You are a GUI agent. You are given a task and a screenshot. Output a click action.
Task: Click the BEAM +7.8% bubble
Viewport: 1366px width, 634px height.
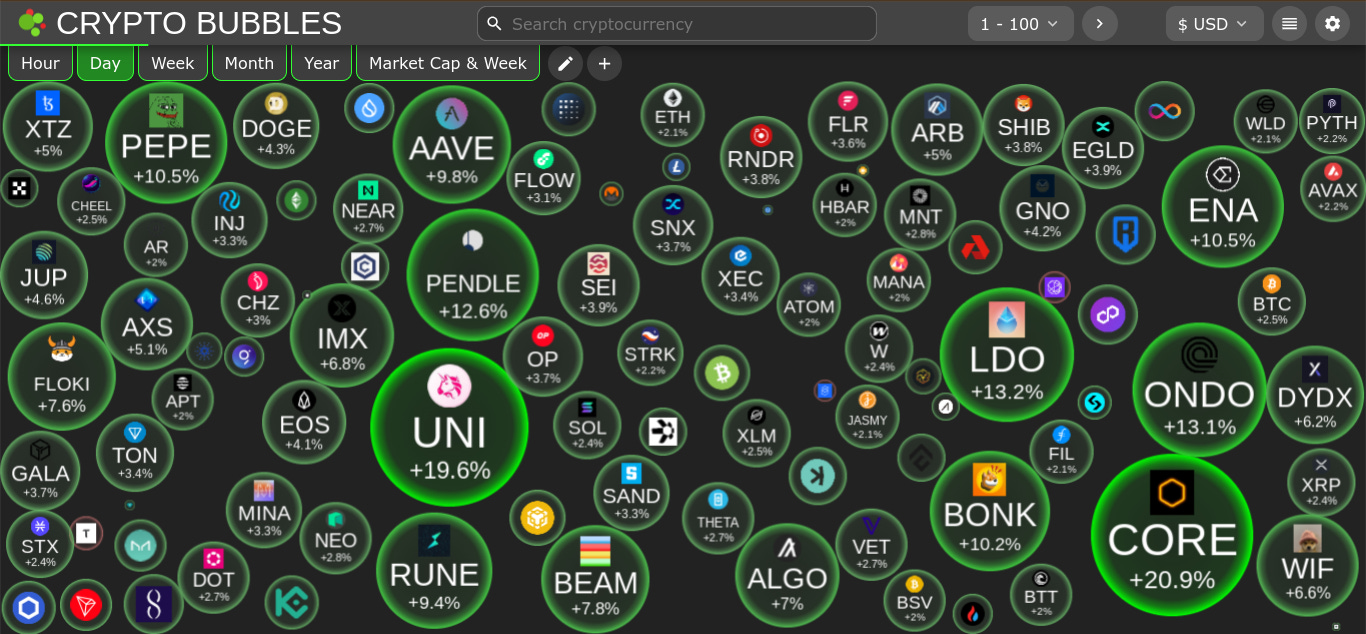pos(595,579)
